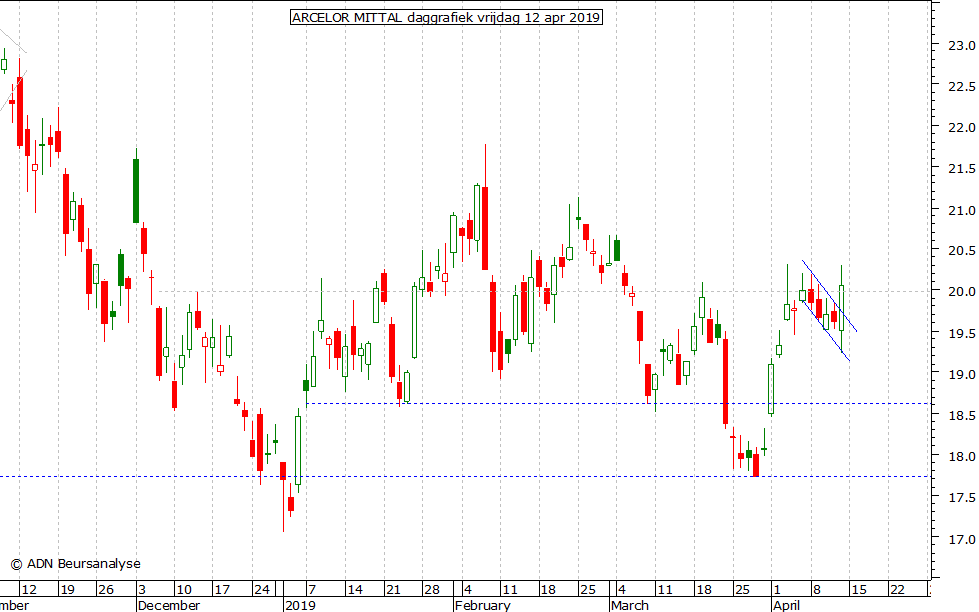Click the chart title ARCELOR MITTAL daggrafiek

click(446, 17)
